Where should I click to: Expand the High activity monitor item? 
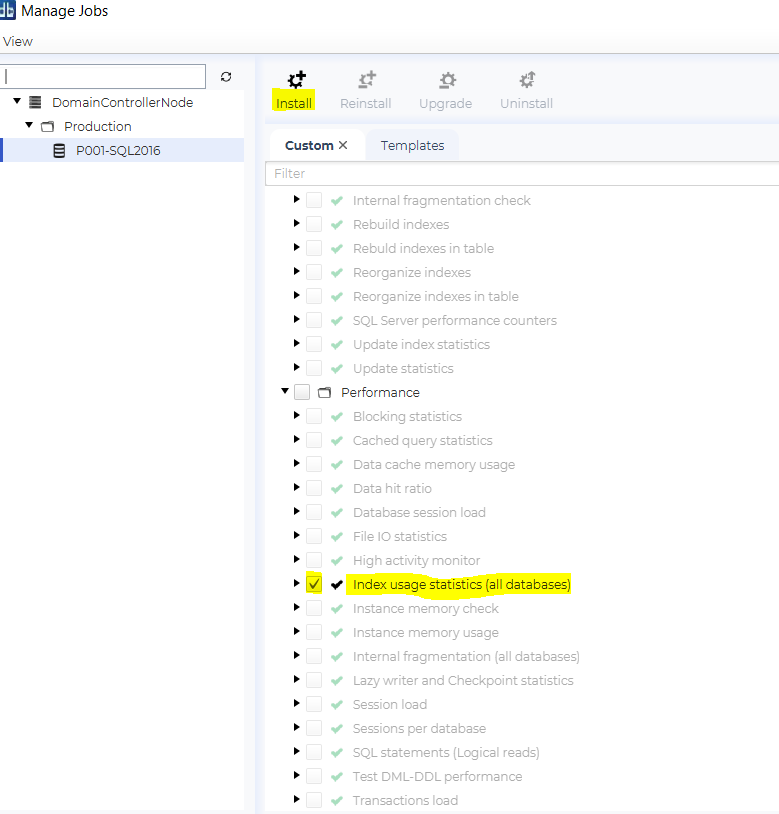[x=296, y=559]
